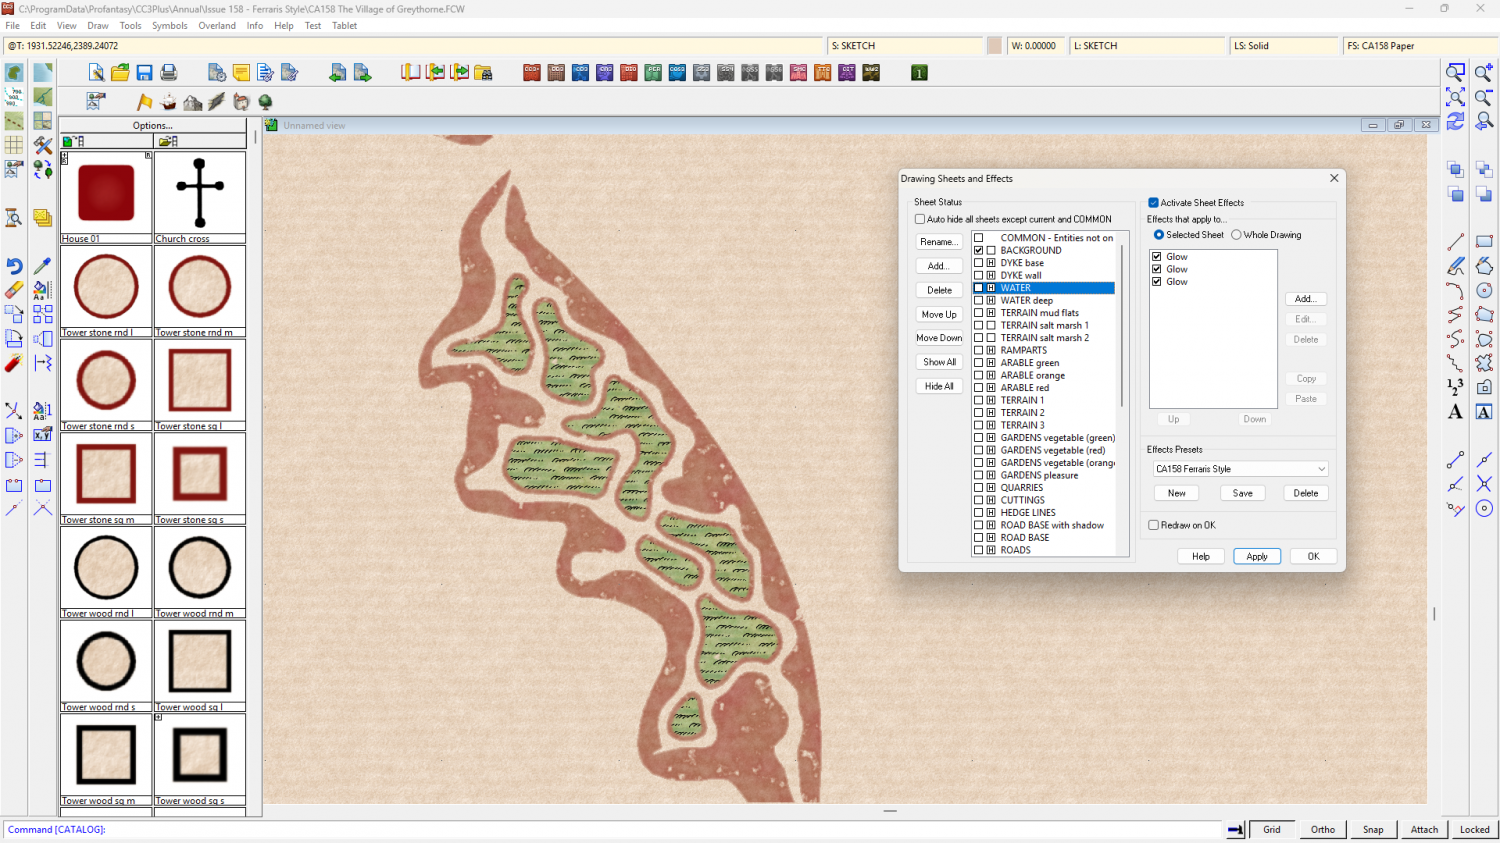Open the tree vegetation symbol catalog
This screenshot has height=843, width=1500.
coord(265,102)
